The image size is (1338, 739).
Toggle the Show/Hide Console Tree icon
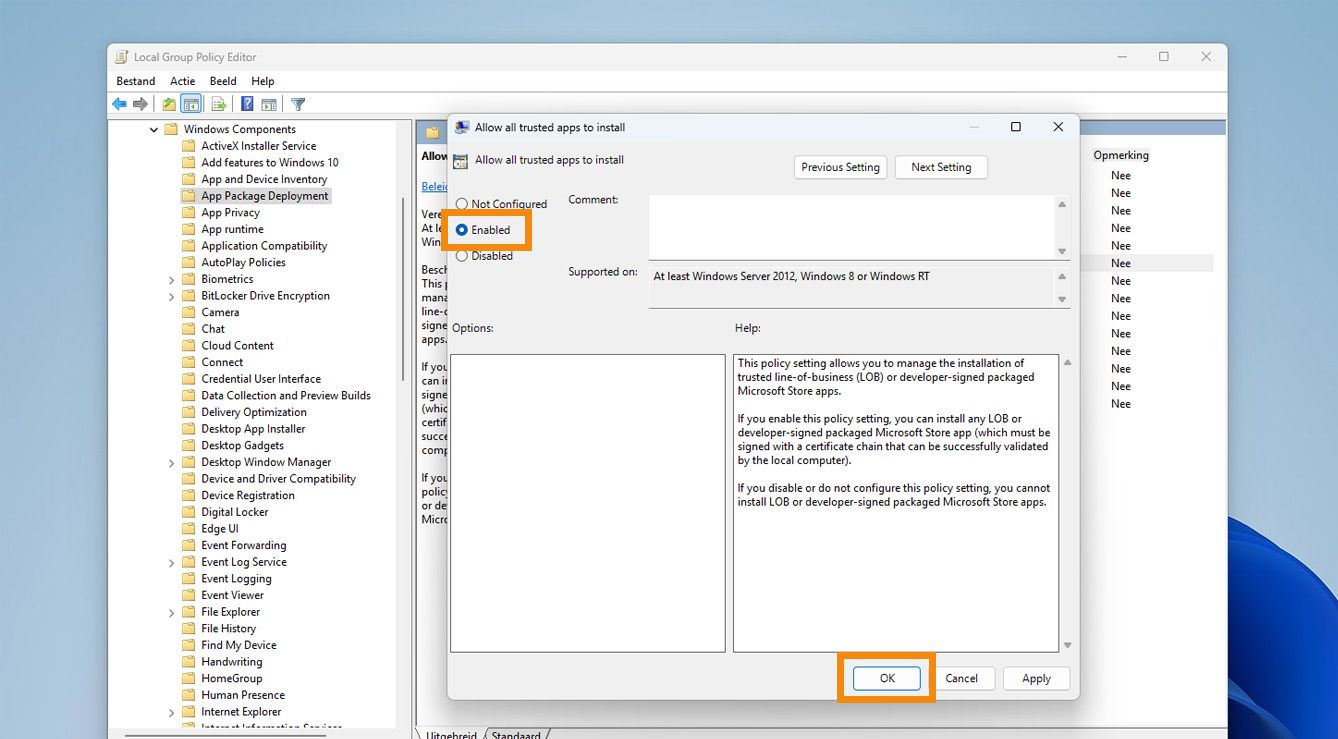[191, 104]
